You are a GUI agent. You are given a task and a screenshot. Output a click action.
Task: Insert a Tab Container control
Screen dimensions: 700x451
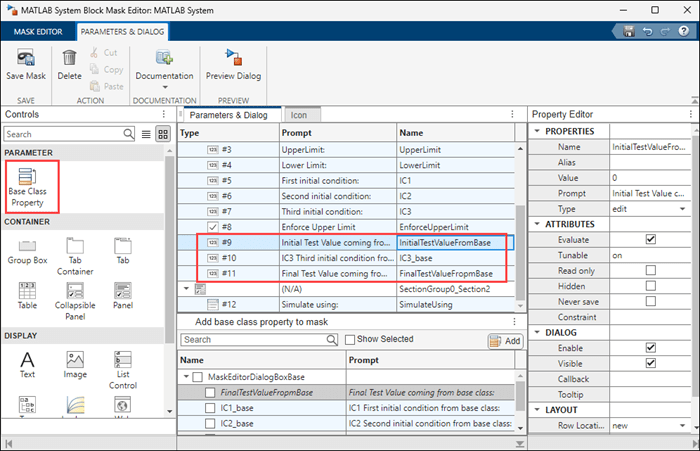point(75,247)
